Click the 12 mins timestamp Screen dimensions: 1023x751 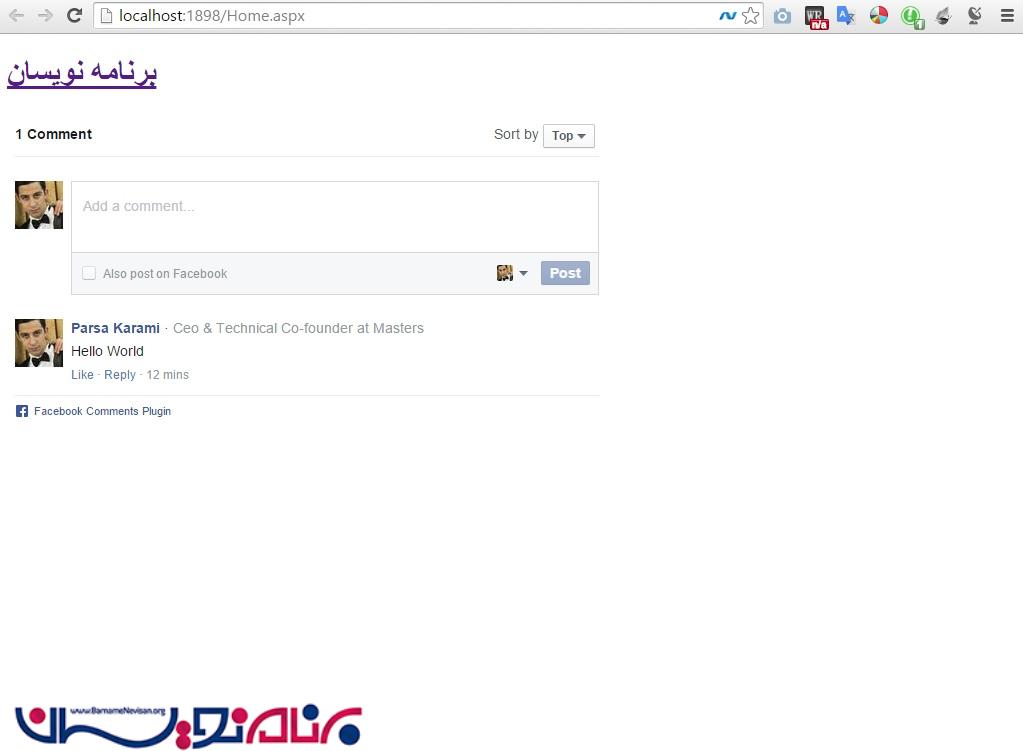[x=168, y=375]
